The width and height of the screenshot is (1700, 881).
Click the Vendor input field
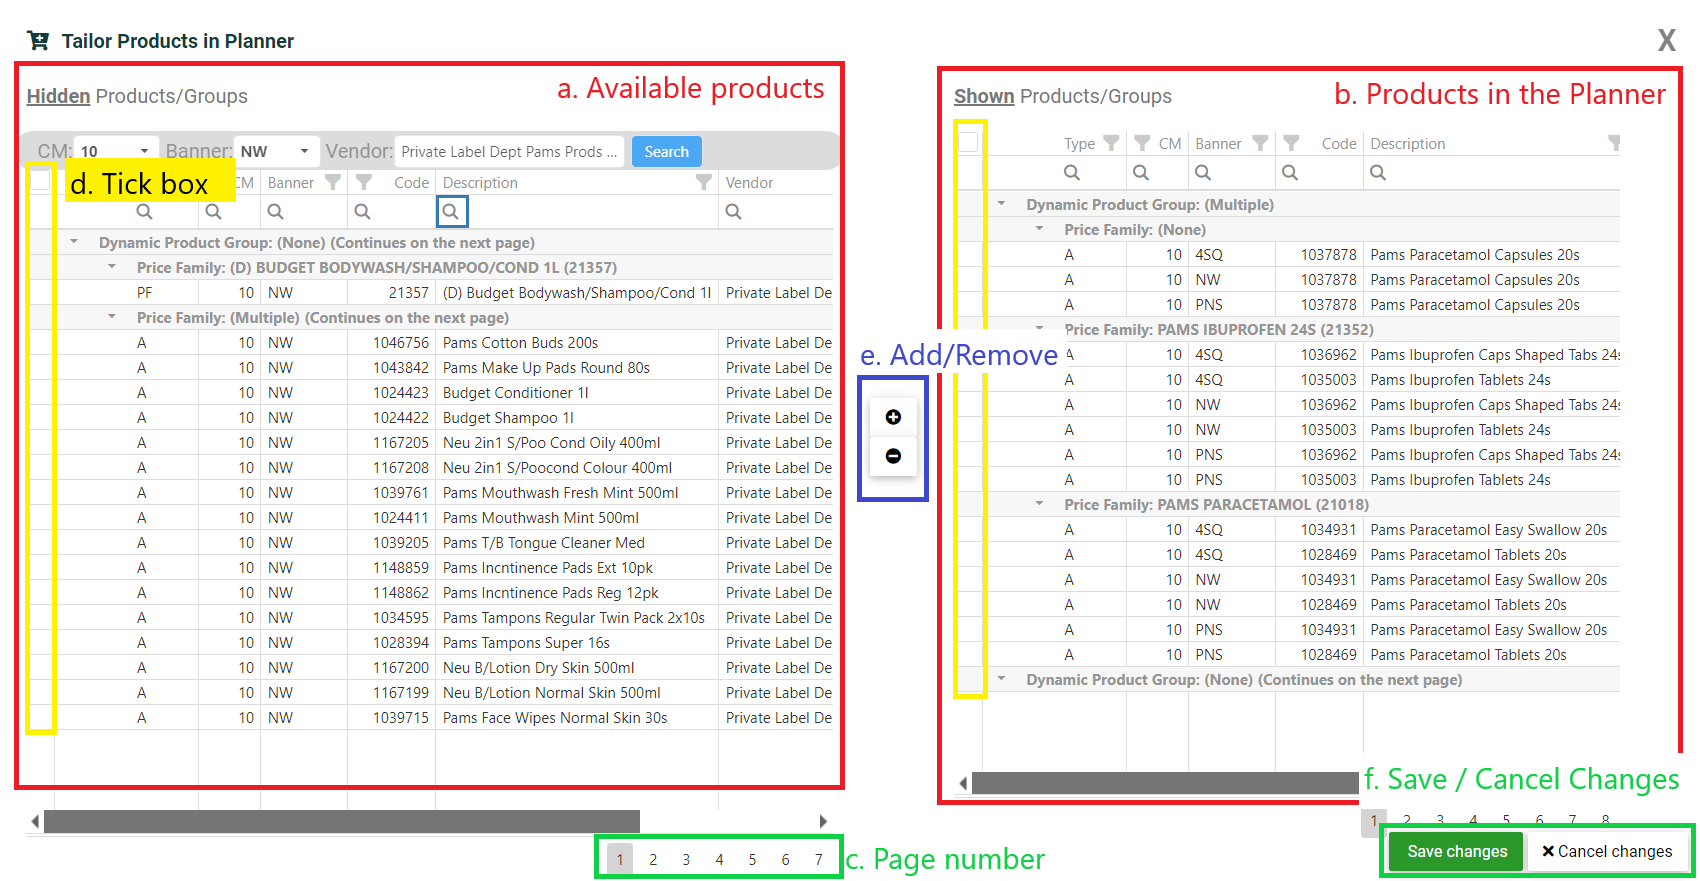pyautogui.click(x=510, y=151)
